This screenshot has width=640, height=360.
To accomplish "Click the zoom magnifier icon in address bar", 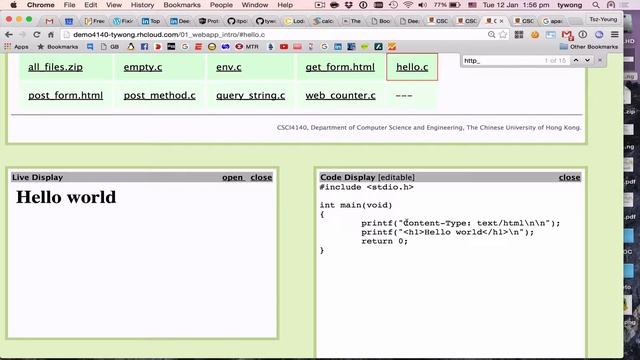I will 491,35.
